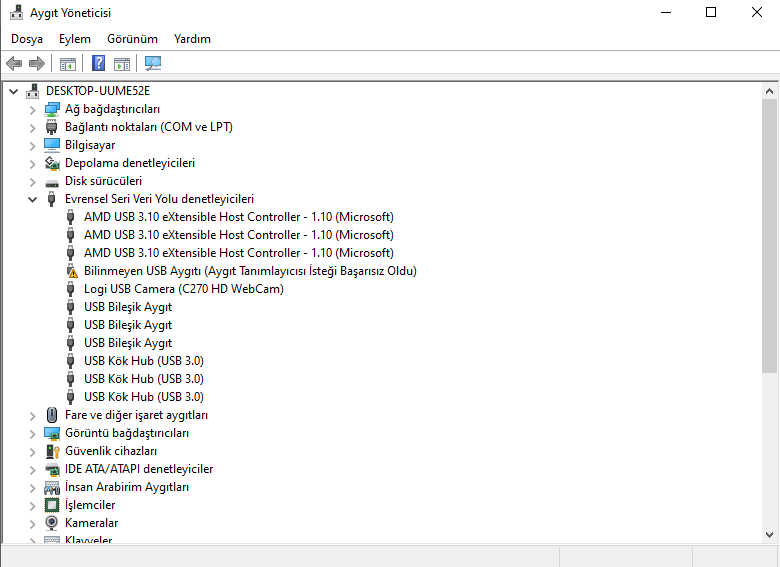The width and height of the screenshot is (780, 567).
Task: Click the DESKTOP-UUME52E computer icon
Action: (33, 91)
